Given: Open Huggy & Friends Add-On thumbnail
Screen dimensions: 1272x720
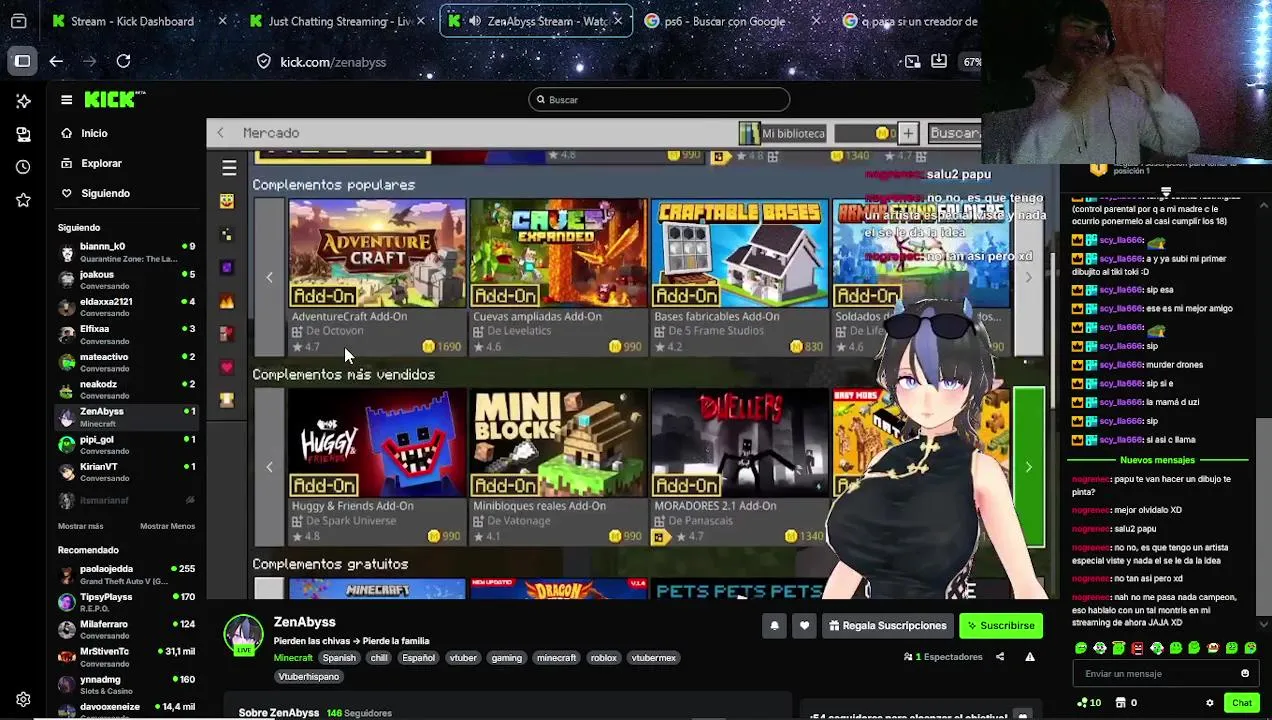Looking at the screenshot, I should [377, 443].
